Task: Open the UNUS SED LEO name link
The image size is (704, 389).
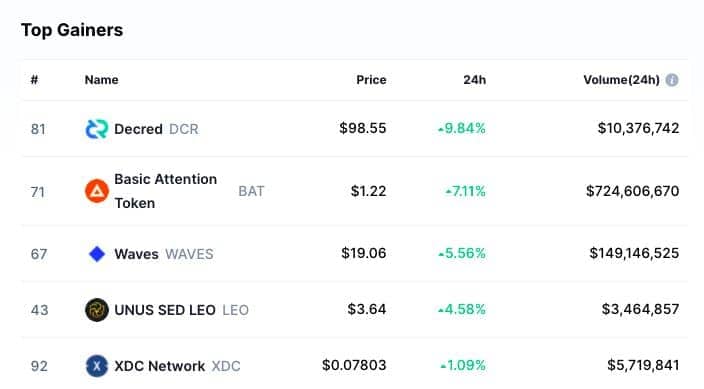Action: pos(165,310)
